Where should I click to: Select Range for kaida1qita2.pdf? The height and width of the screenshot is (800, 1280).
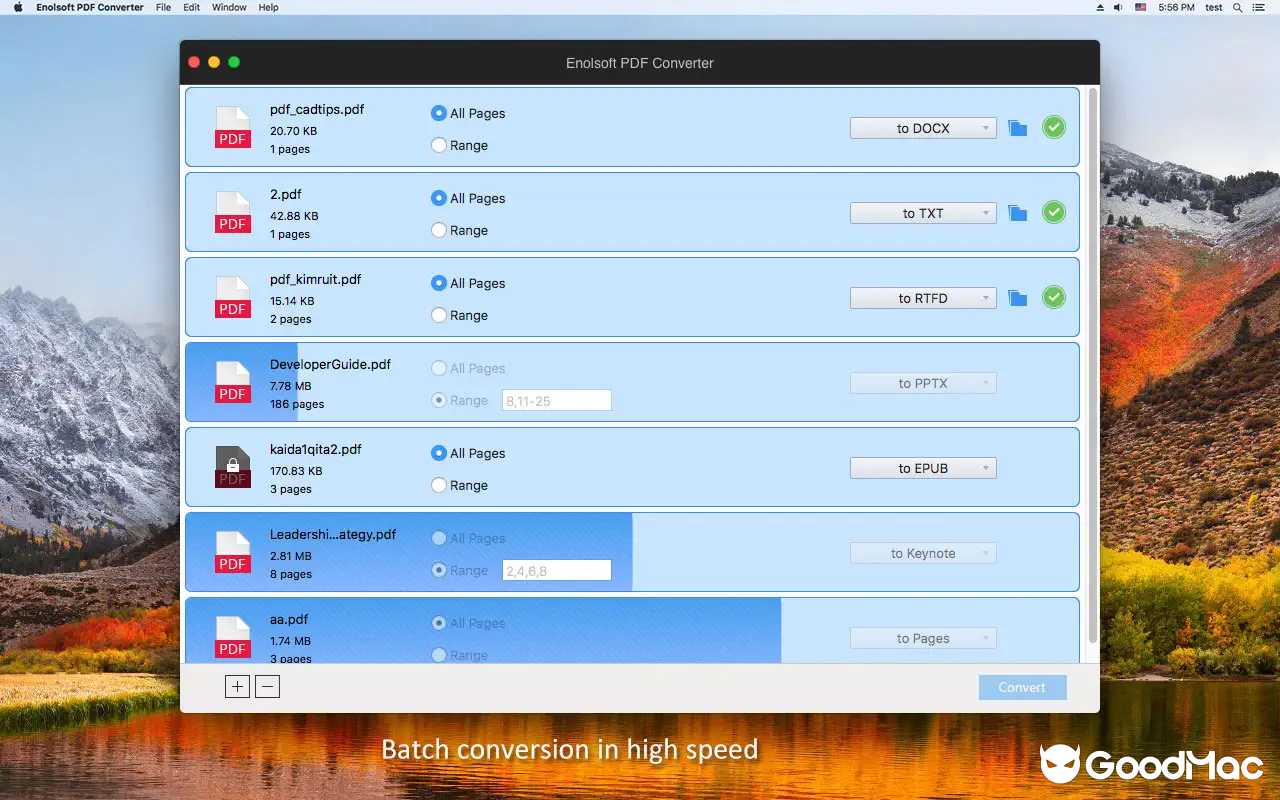coord(438,485)
